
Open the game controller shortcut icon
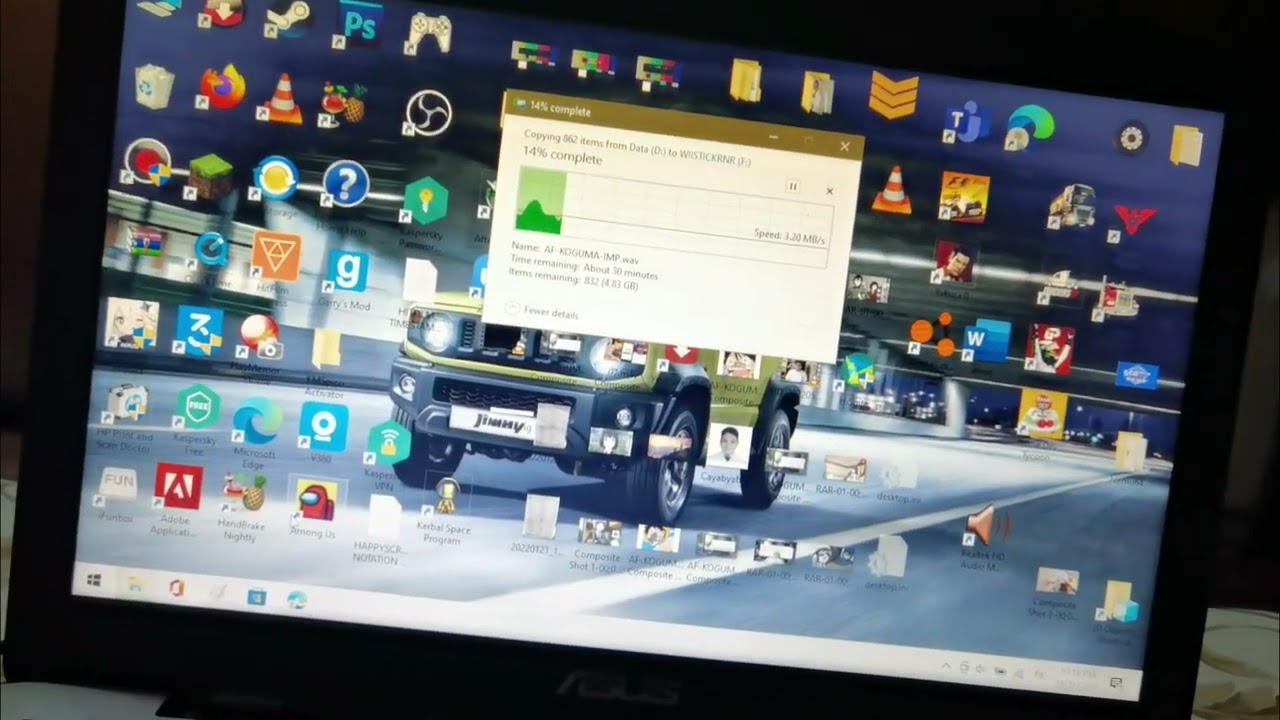coord(430,32)
